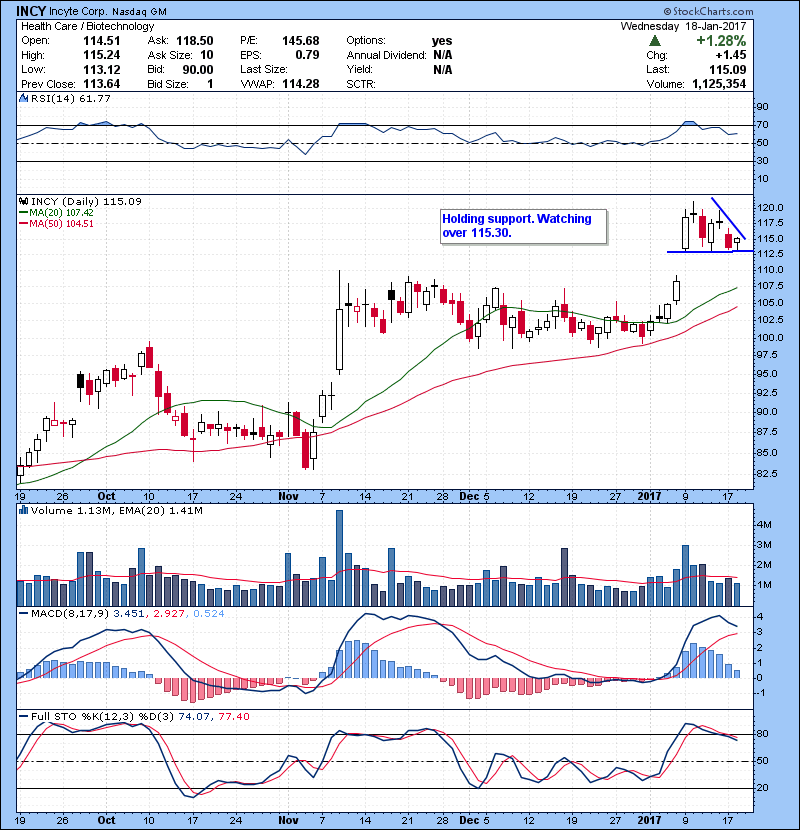This screenshot has width=800, height=830.
Task: Click the Incyte Corp. company name
Action: (x=77, y=11)
